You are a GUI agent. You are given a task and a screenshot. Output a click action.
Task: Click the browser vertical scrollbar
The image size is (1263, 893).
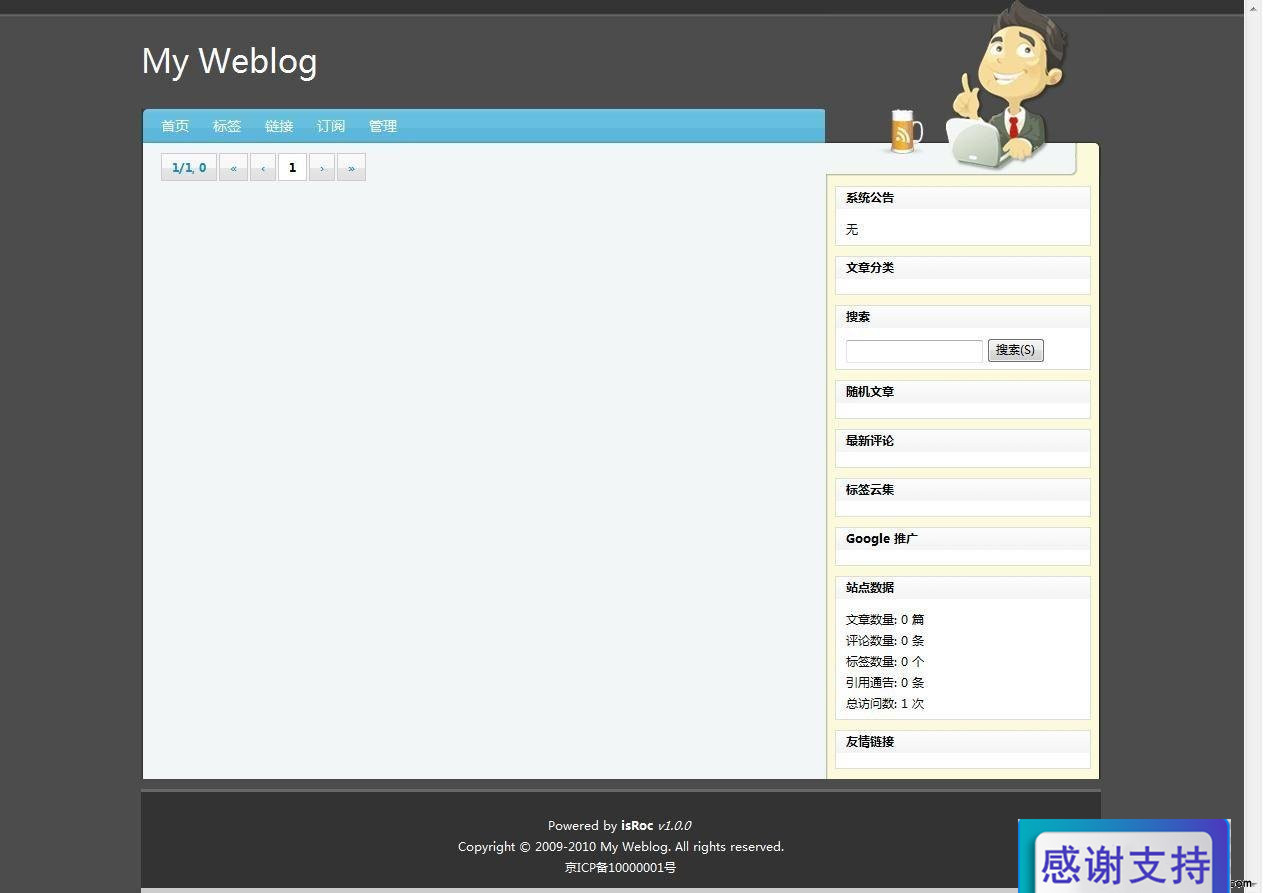pos(1253,446)
